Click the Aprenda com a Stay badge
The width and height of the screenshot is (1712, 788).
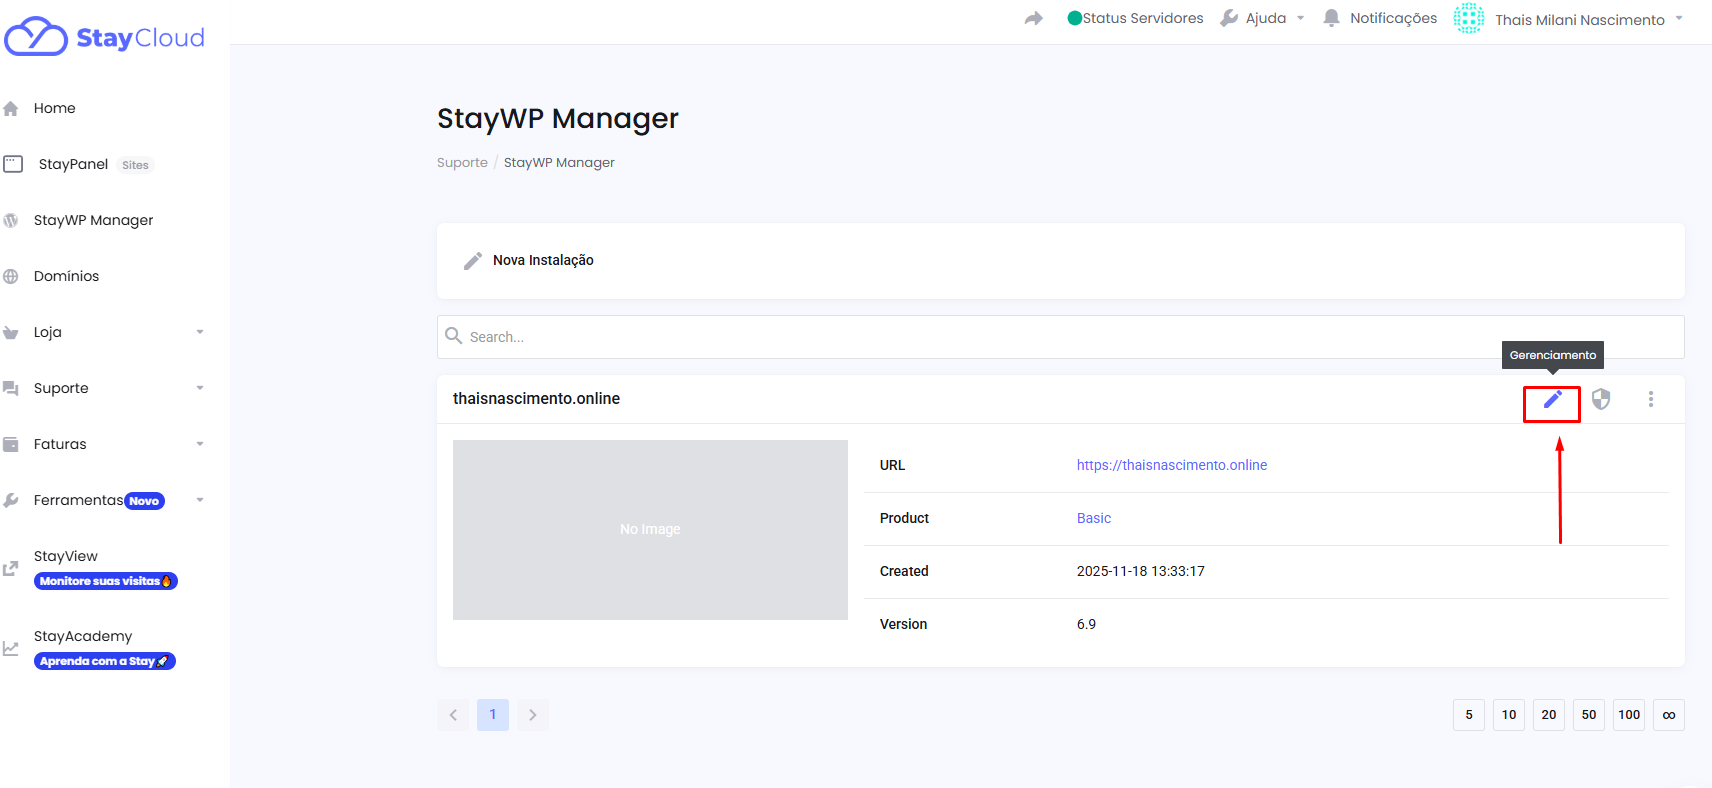pos(105,661)
